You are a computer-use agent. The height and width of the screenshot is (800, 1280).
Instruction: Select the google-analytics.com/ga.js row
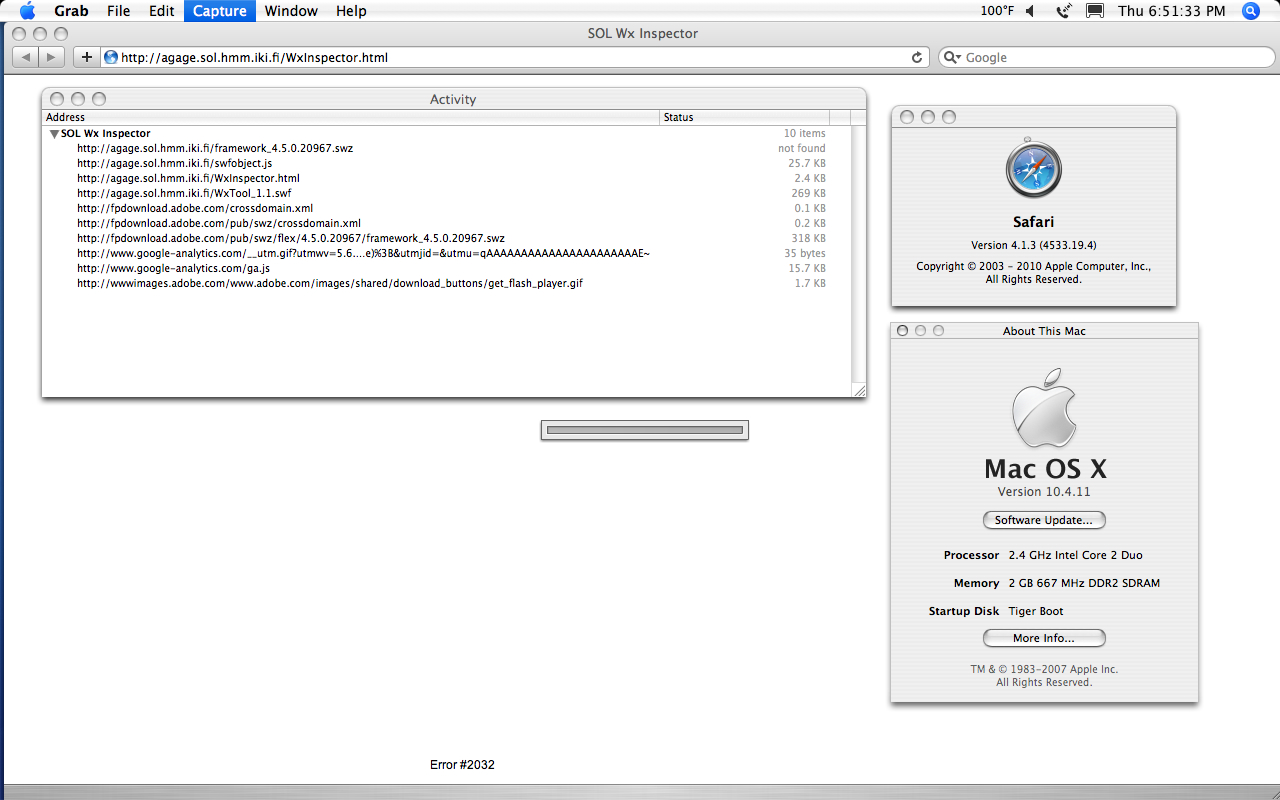(x=446, y=268)
